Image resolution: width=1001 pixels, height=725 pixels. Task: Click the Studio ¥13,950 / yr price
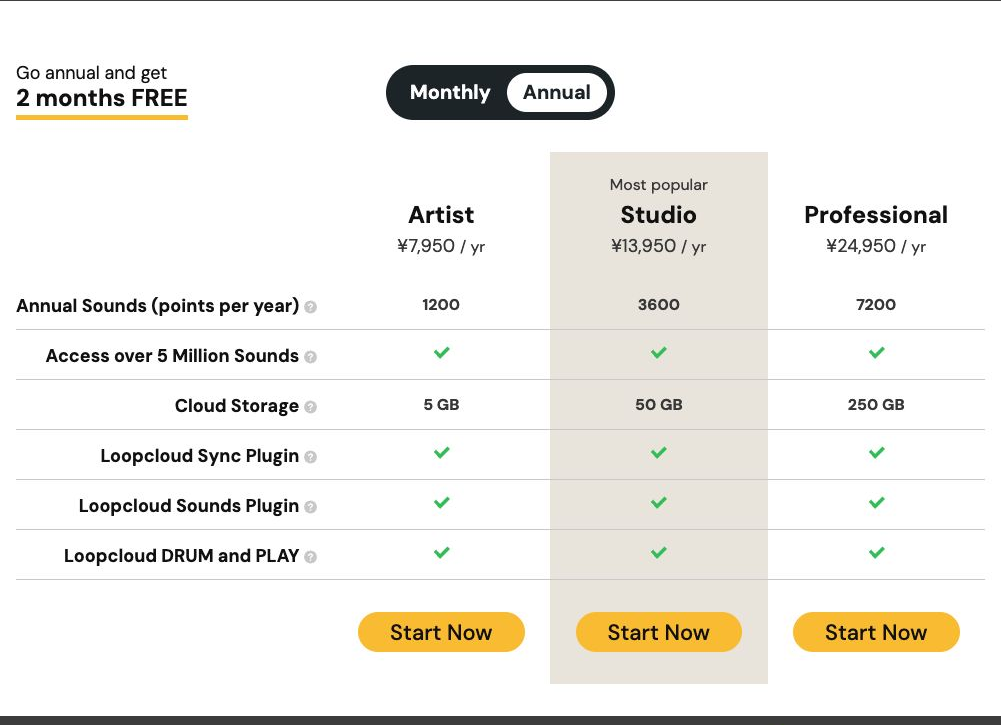click(659, 246)
